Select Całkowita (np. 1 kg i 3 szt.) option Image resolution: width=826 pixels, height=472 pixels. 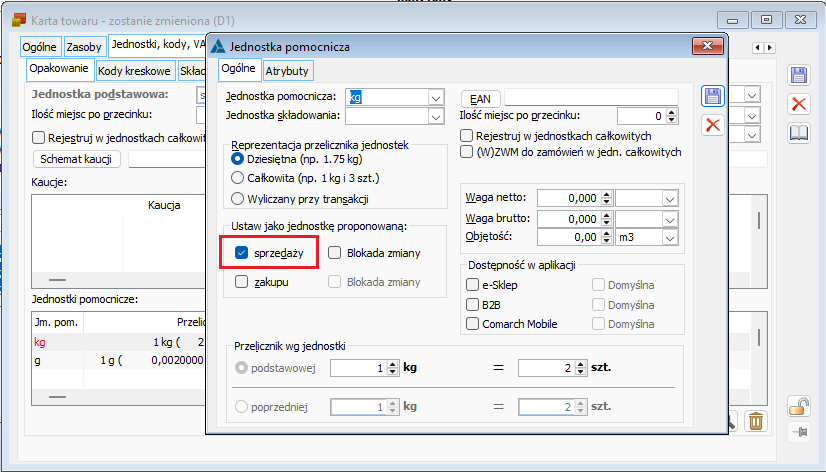point(238,178)
